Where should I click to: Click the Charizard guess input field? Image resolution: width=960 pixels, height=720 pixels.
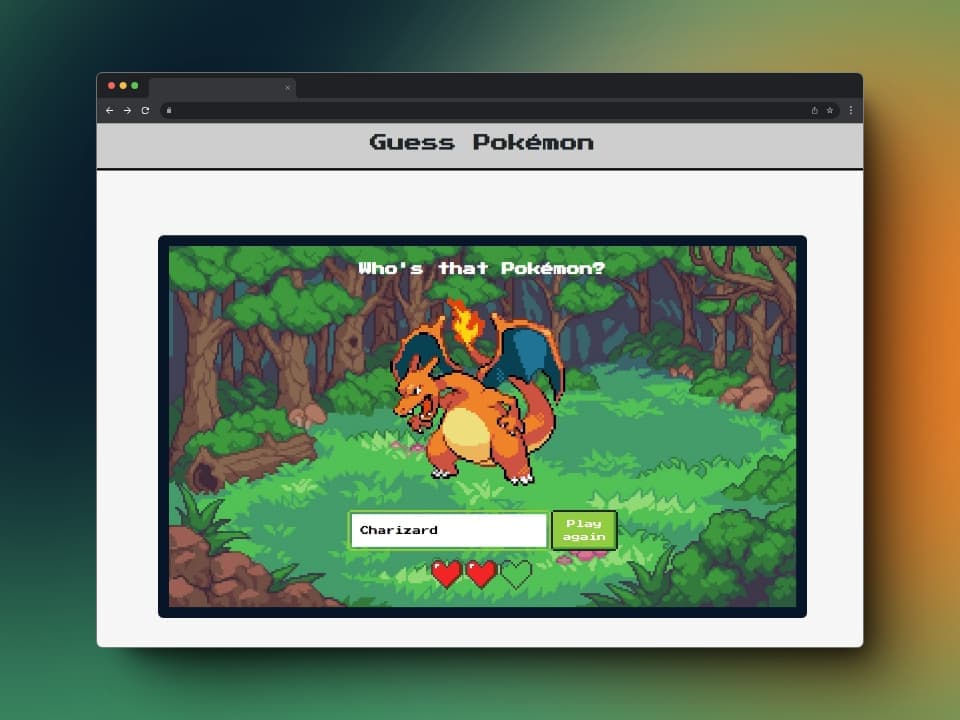pyautogui.click(x=449, y=530)
